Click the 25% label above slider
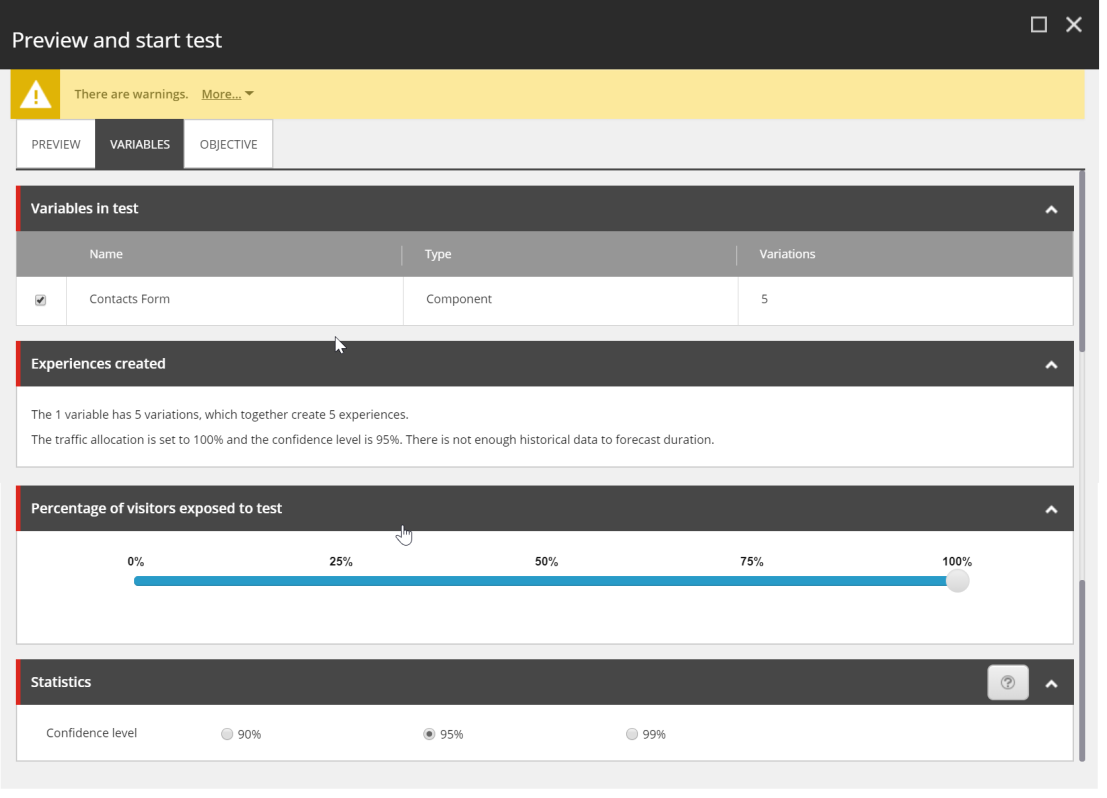The image size is (1107, 798). (x=340, y=562)
